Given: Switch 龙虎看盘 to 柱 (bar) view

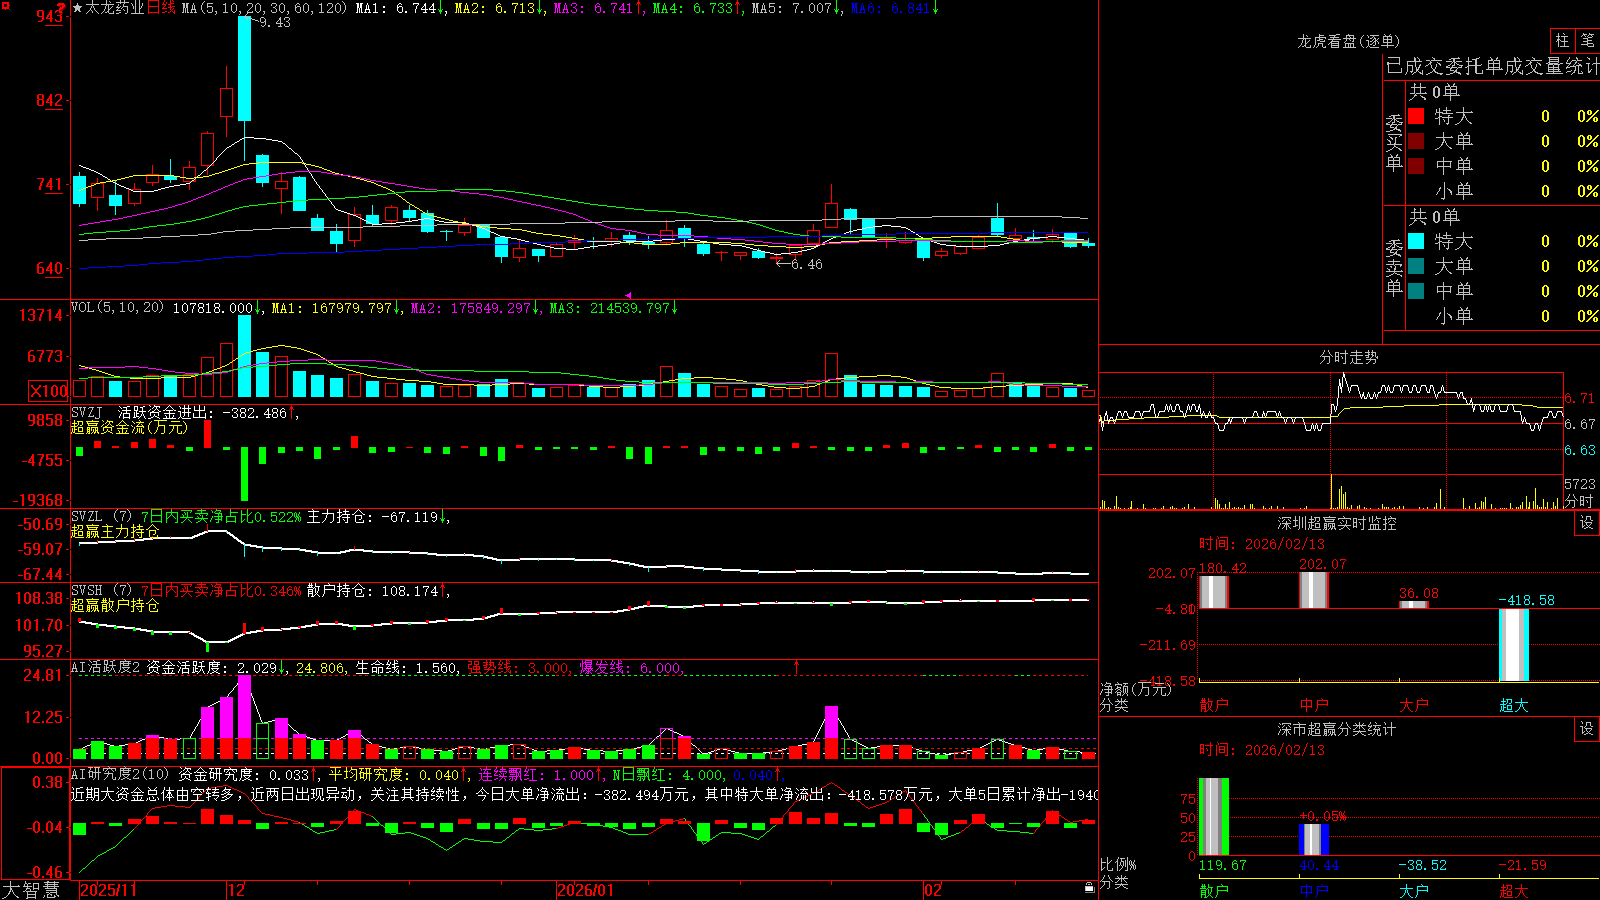Looking at the screenshot, I should [x=1562, y=40].
